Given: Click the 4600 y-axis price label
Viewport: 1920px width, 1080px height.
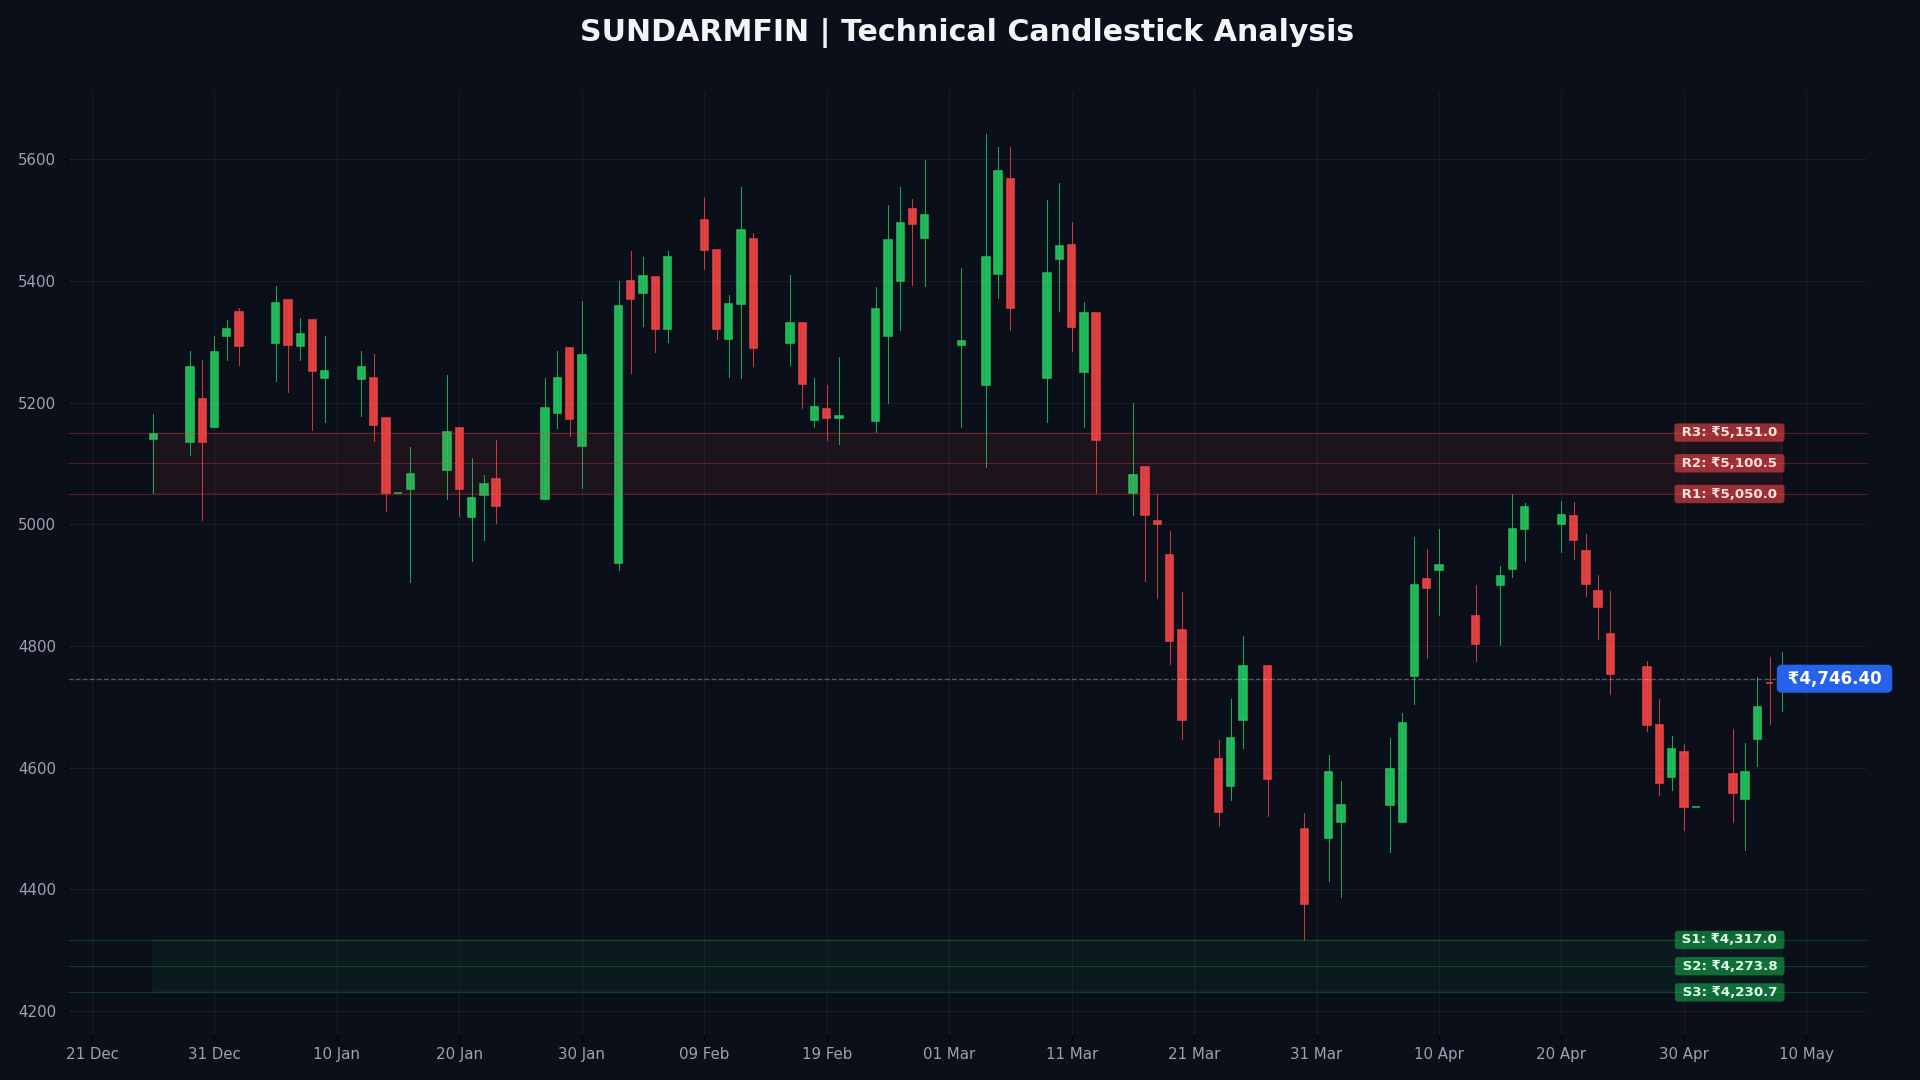Looking at the screenshot, I should (x=36, y=769).
